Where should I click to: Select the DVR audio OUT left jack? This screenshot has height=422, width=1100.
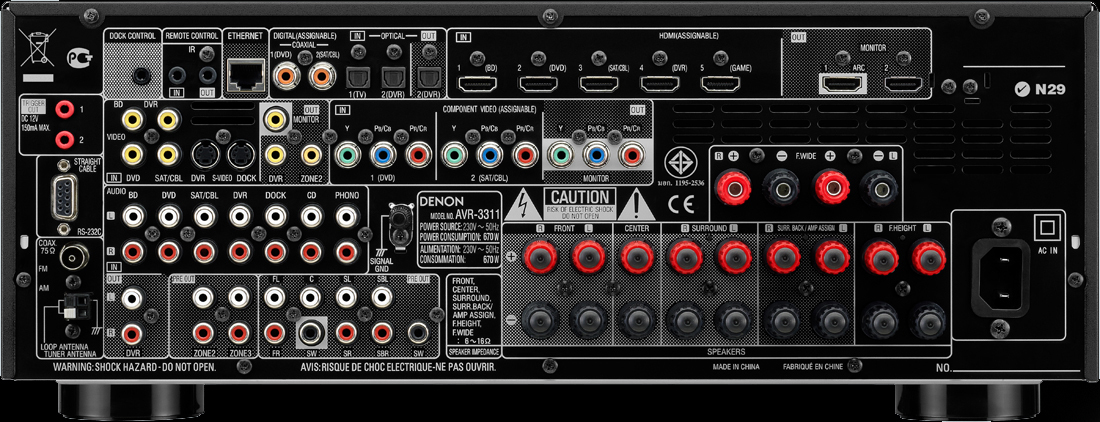[132, 298]
